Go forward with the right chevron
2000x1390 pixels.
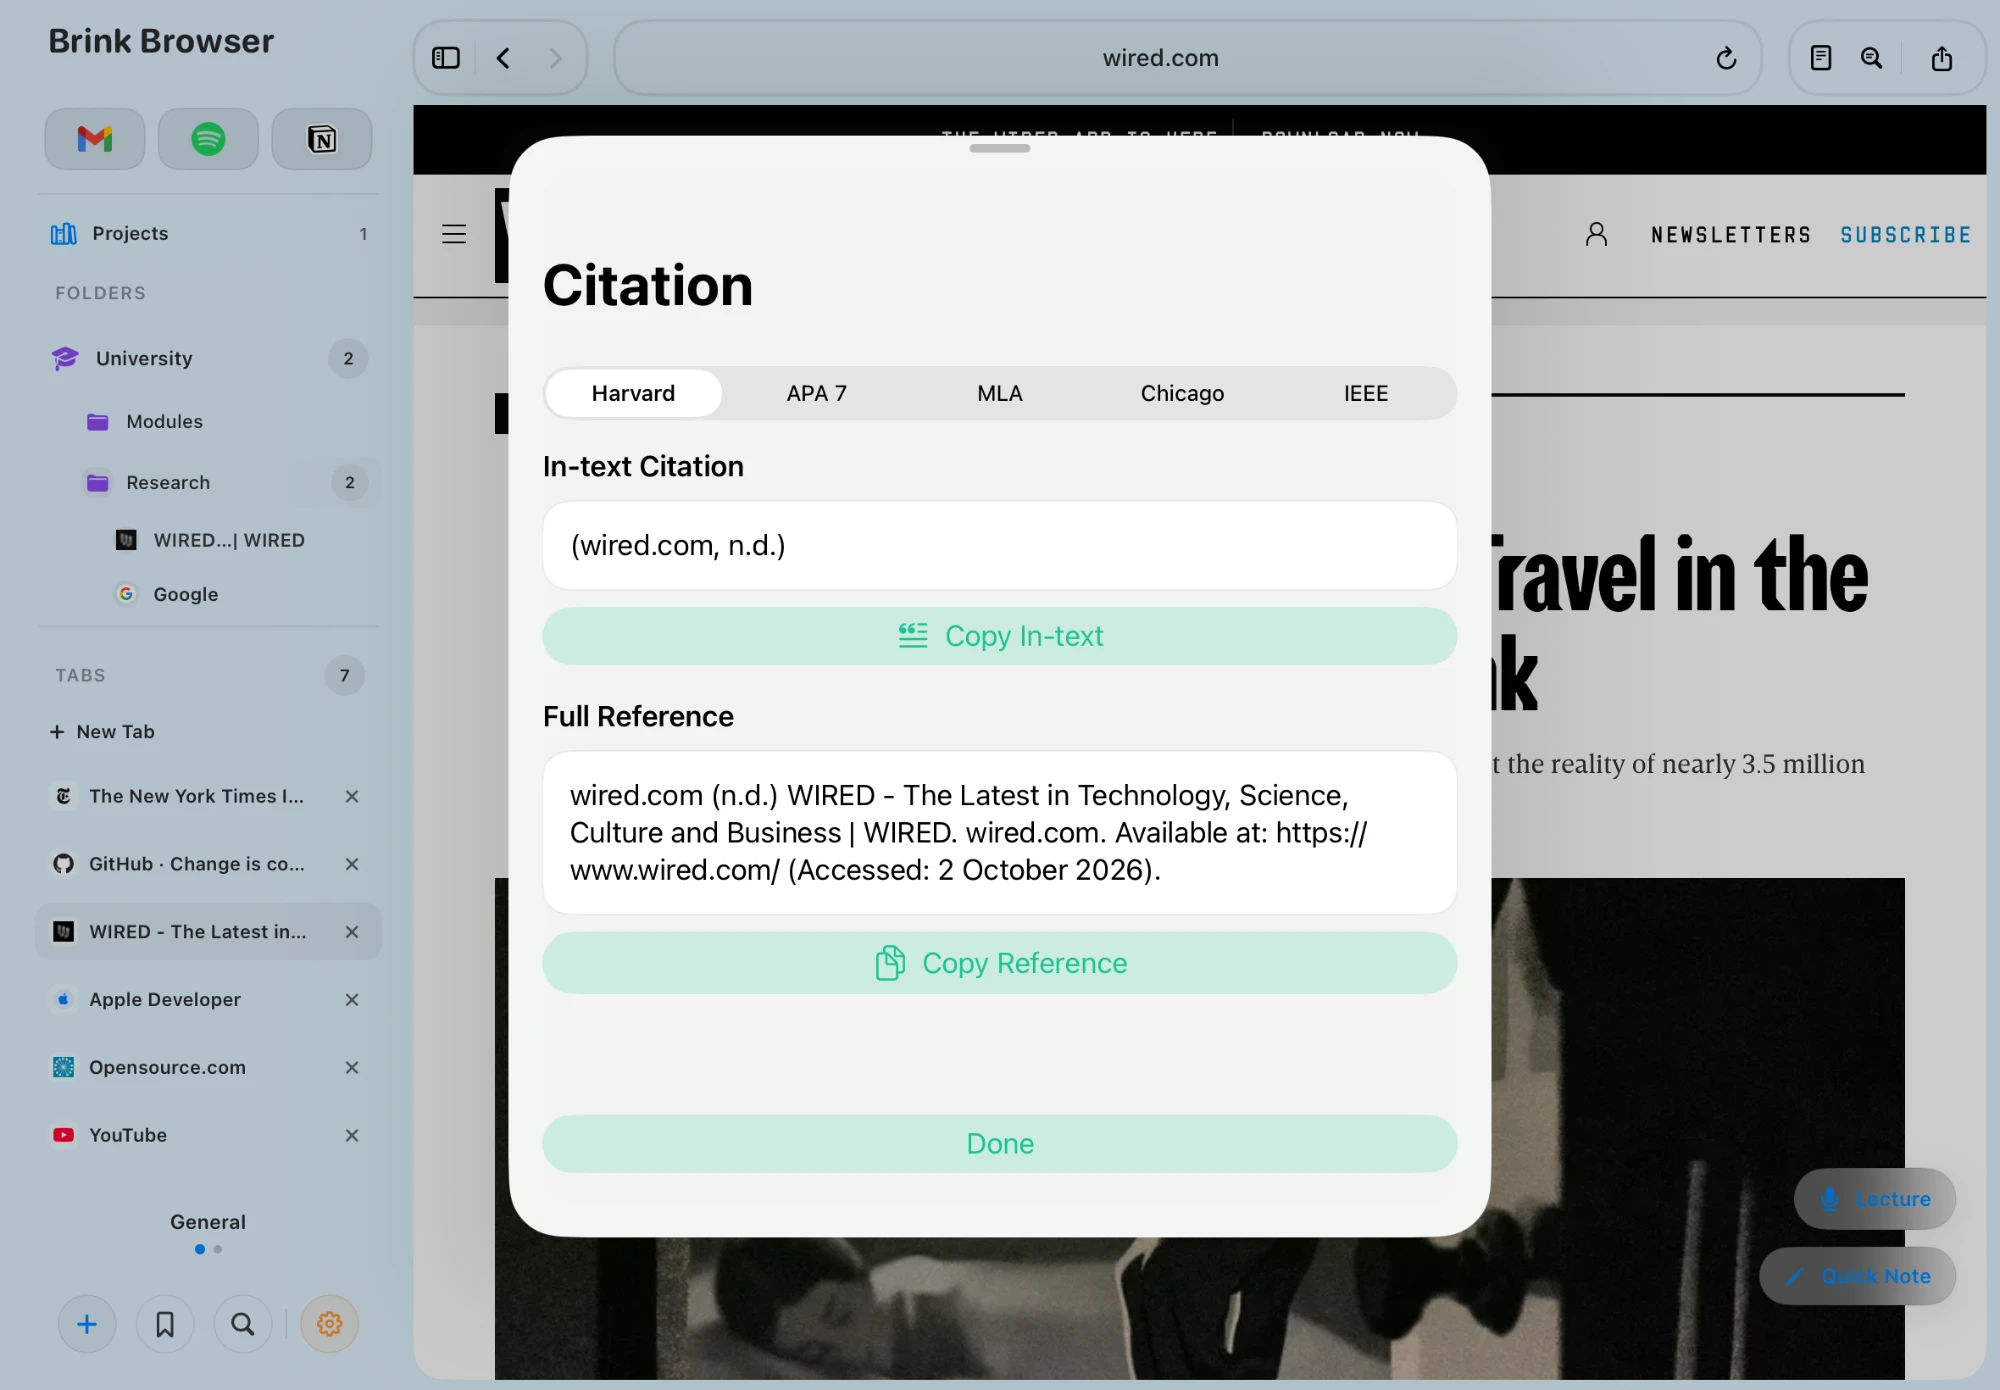coord(556,58)
